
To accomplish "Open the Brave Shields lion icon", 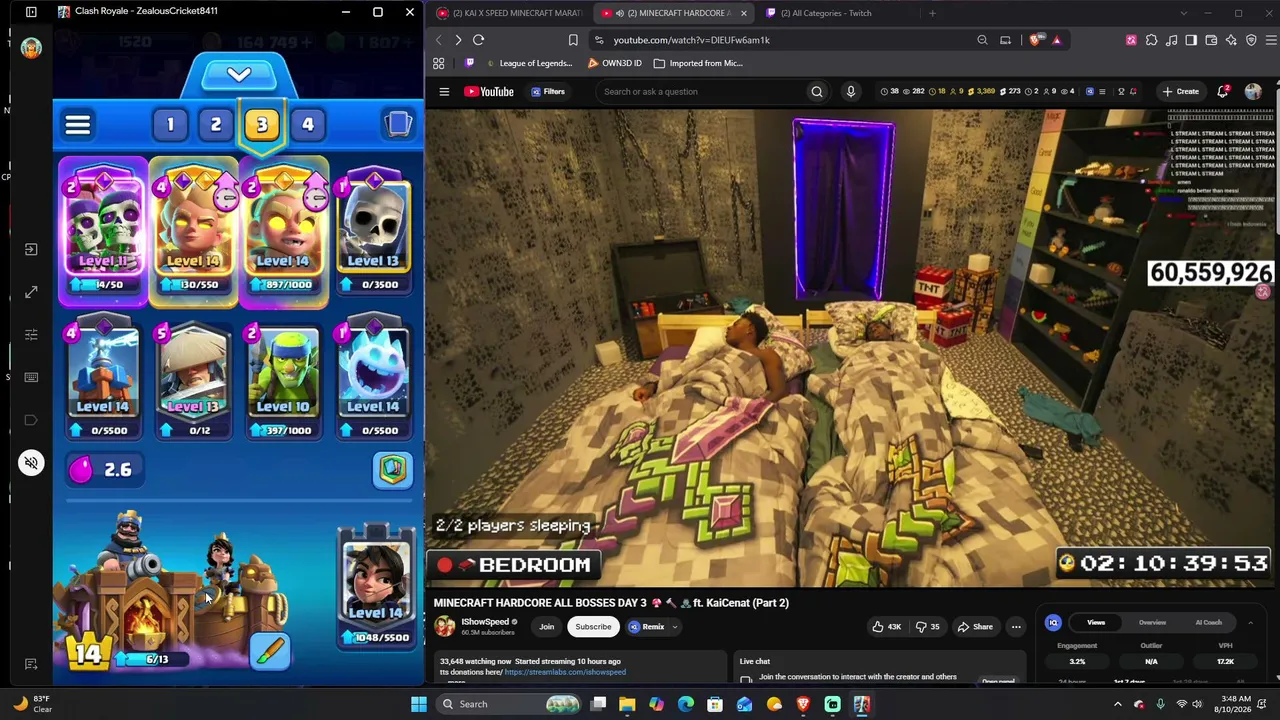I will [x=1035, y=40].
